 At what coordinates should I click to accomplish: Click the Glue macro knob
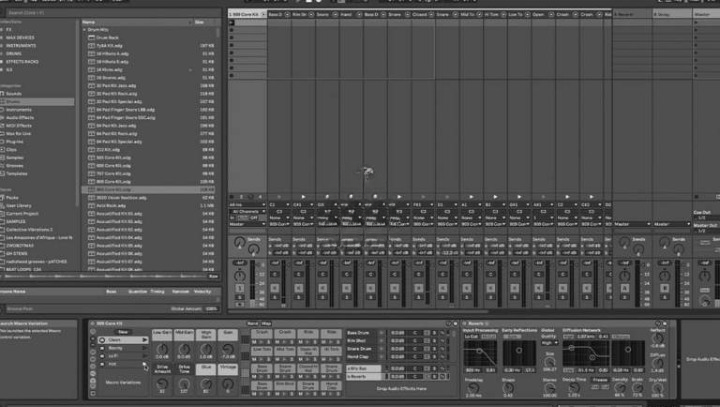[x=206, y=384]
